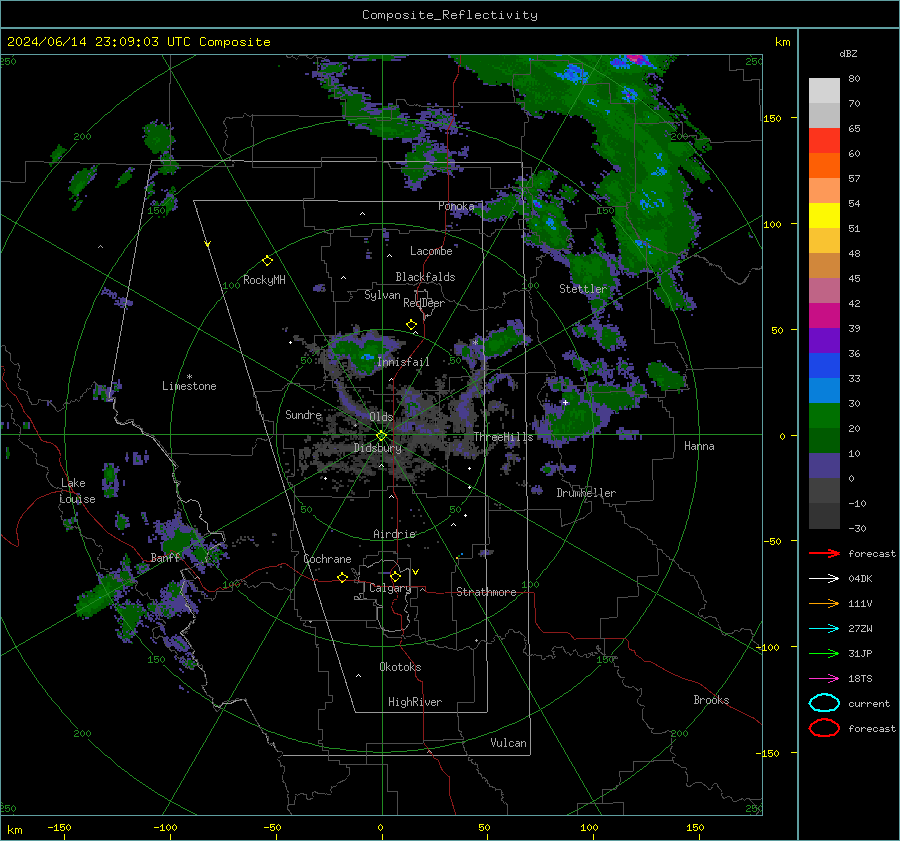Click magenta 42 dBZ color swatch

(824, 315)
